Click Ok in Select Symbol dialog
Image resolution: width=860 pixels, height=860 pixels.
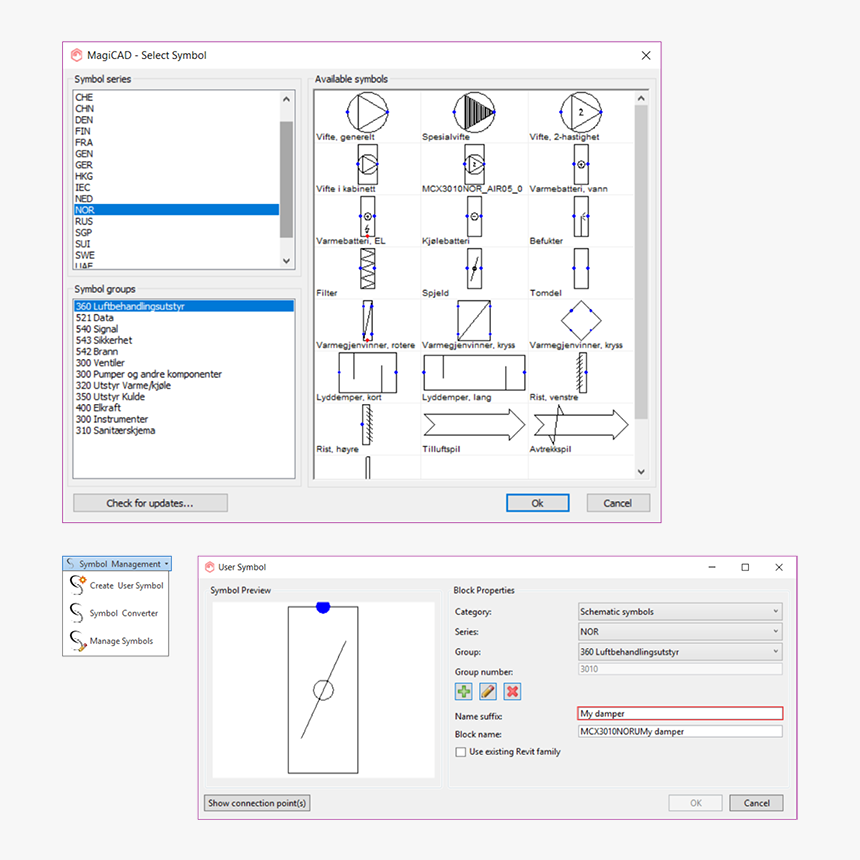538,503
